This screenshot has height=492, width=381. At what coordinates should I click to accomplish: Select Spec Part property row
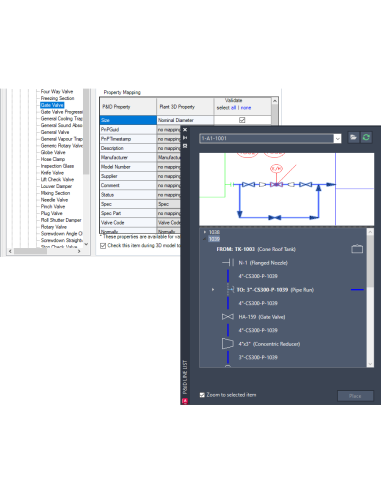tap(128, 213)
